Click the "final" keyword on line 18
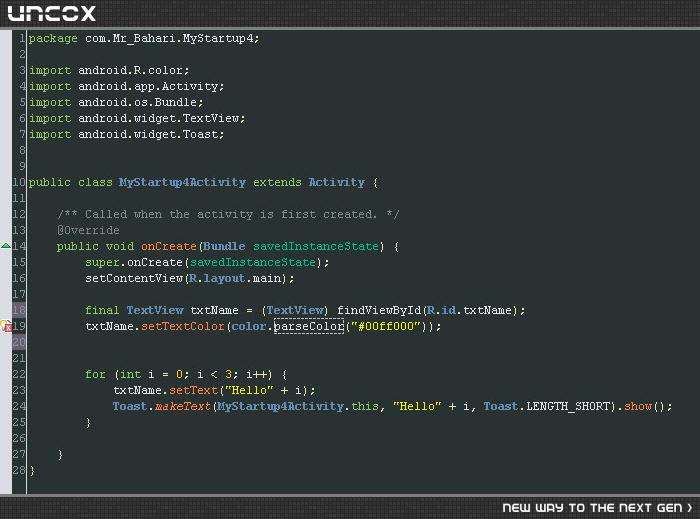 click(x=102, y=310)
